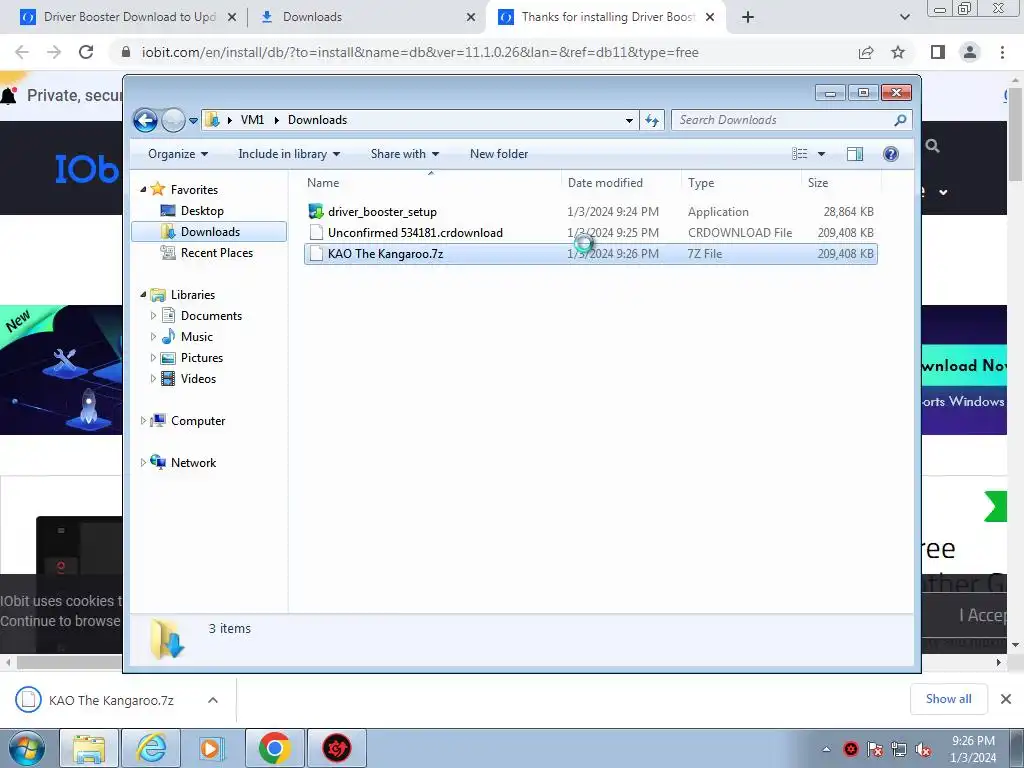
Task: Expand the Music library
Action: coord(153,336)
